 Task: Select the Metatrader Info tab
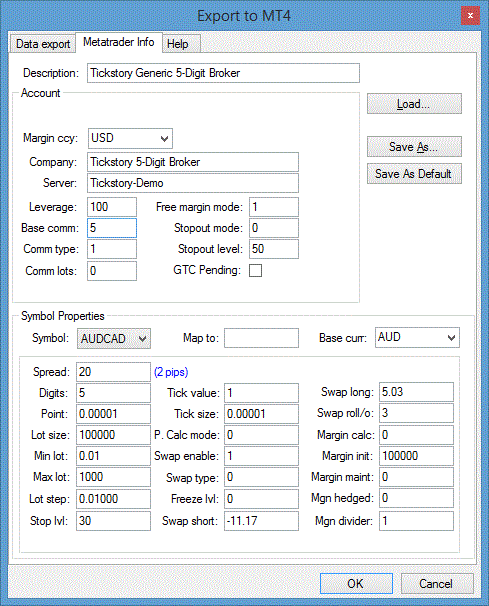click(119, 42)
